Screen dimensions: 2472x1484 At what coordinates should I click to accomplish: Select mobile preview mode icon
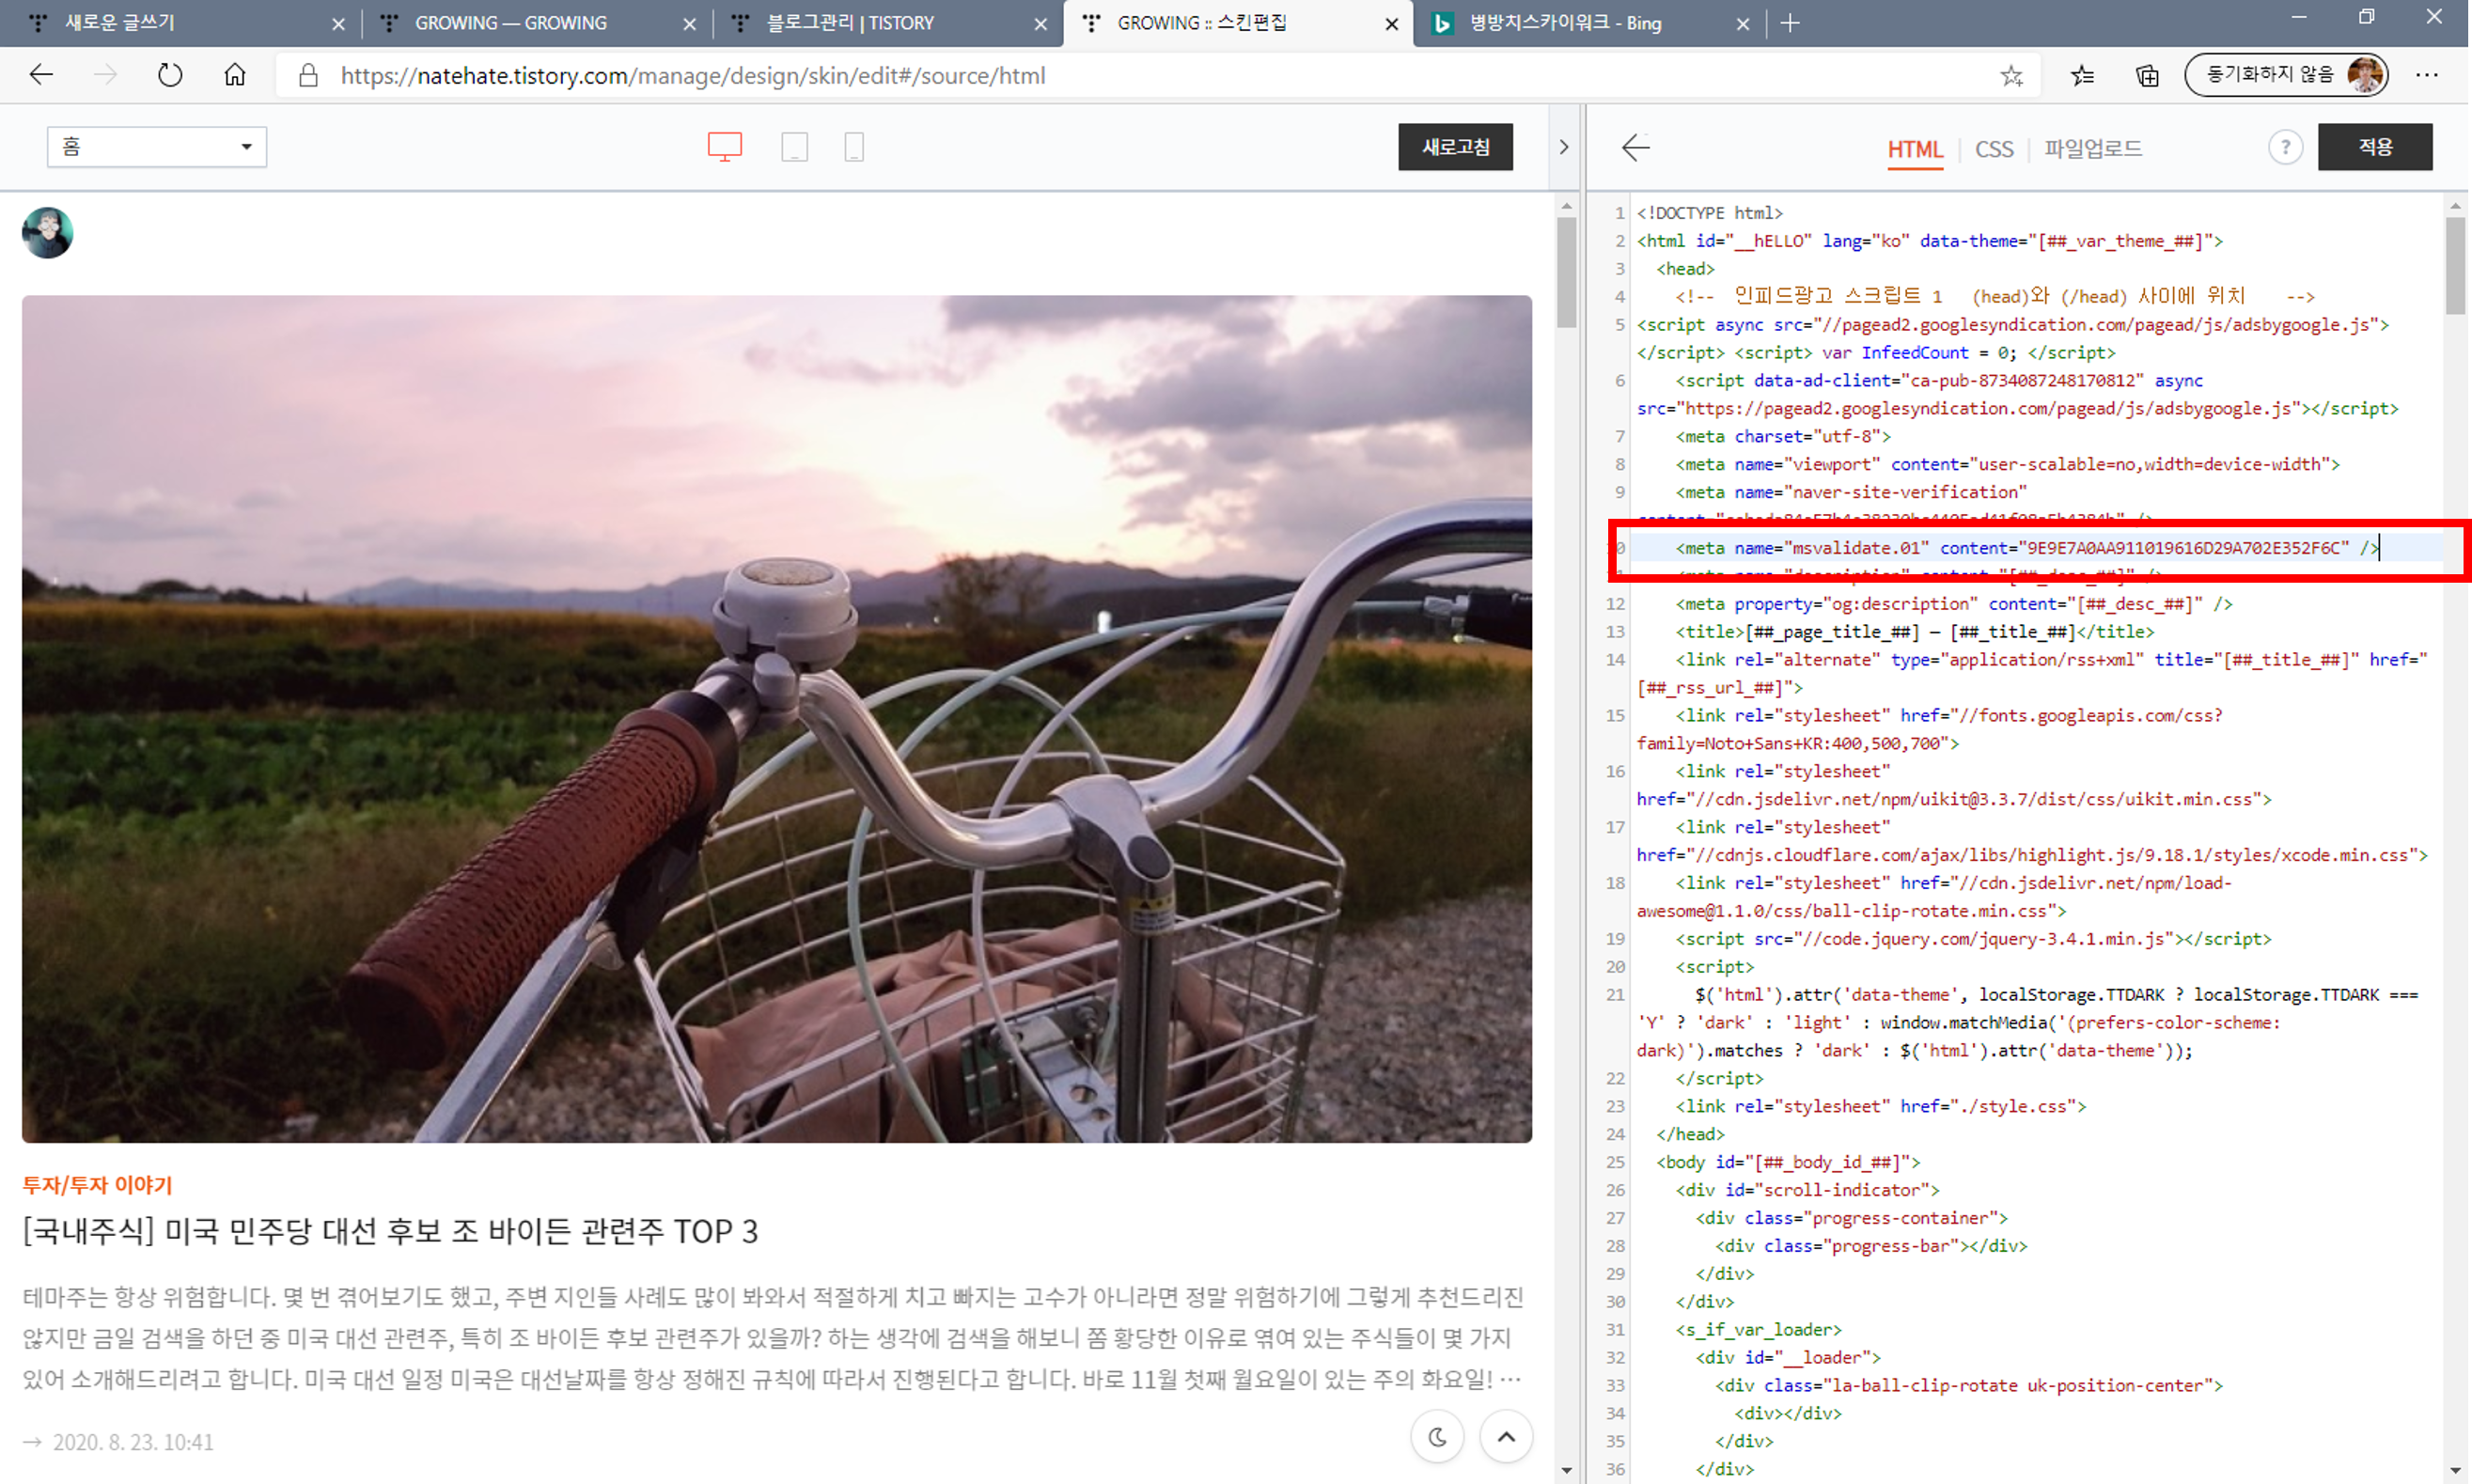click(854, 147)
